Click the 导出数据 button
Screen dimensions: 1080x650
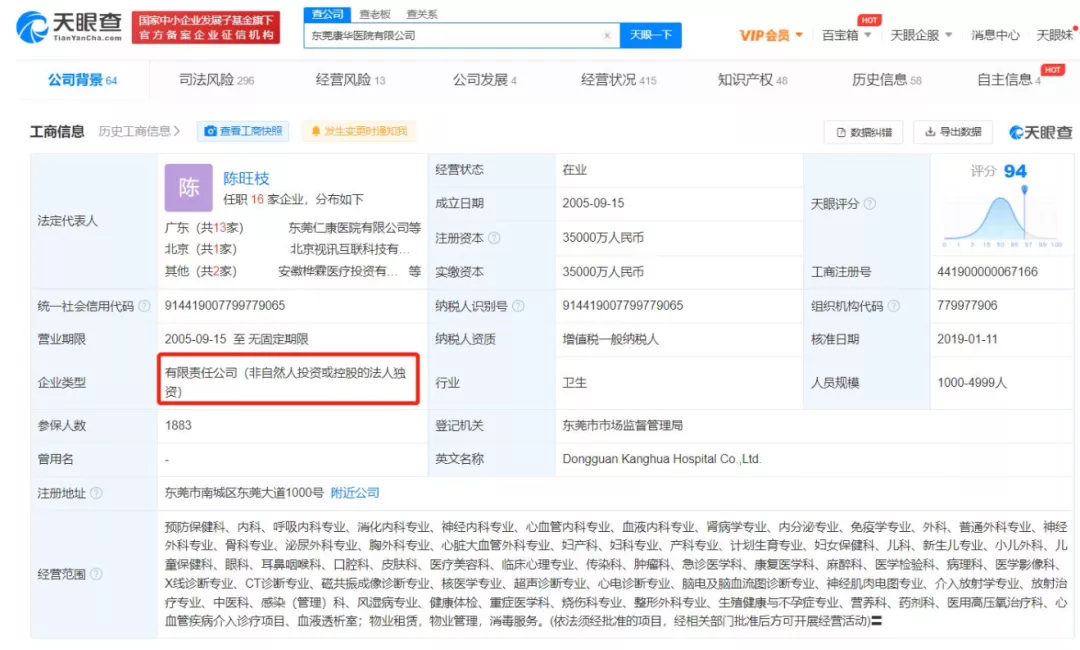953,131
